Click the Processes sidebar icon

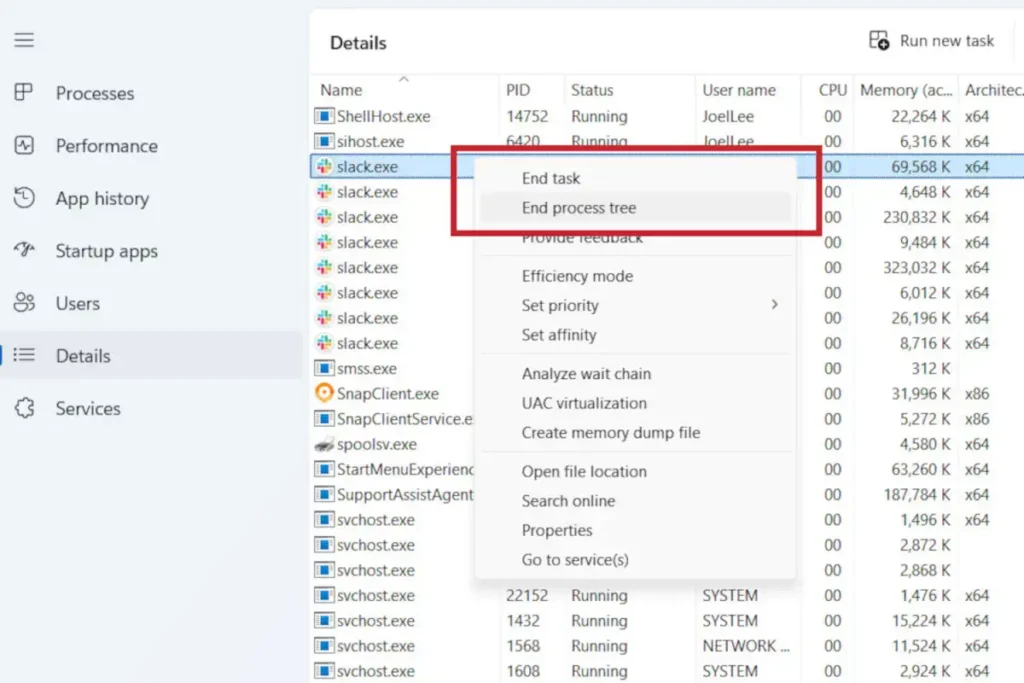coord(24,93)
